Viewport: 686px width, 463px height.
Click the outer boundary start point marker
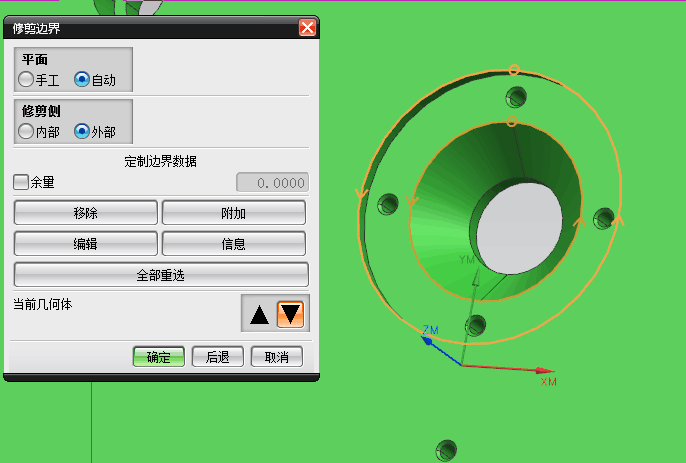(514, 70)
